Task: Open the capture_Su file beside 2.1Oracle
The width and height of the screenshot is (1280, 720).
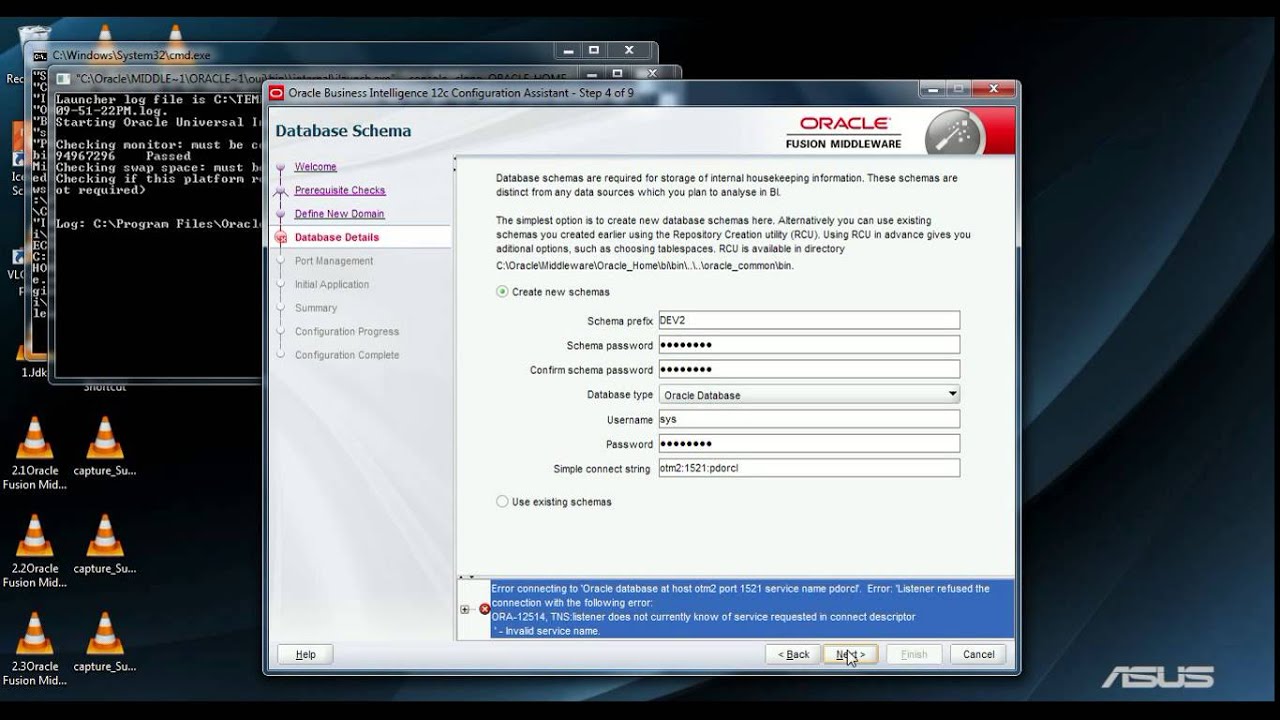Action: (105, 446)
